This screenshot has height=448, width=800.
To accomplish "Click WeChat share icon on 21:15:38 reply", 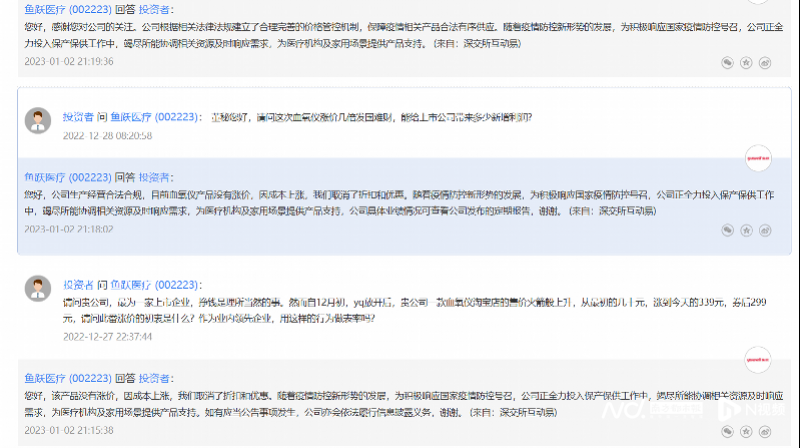I will [x=728, y=432].
